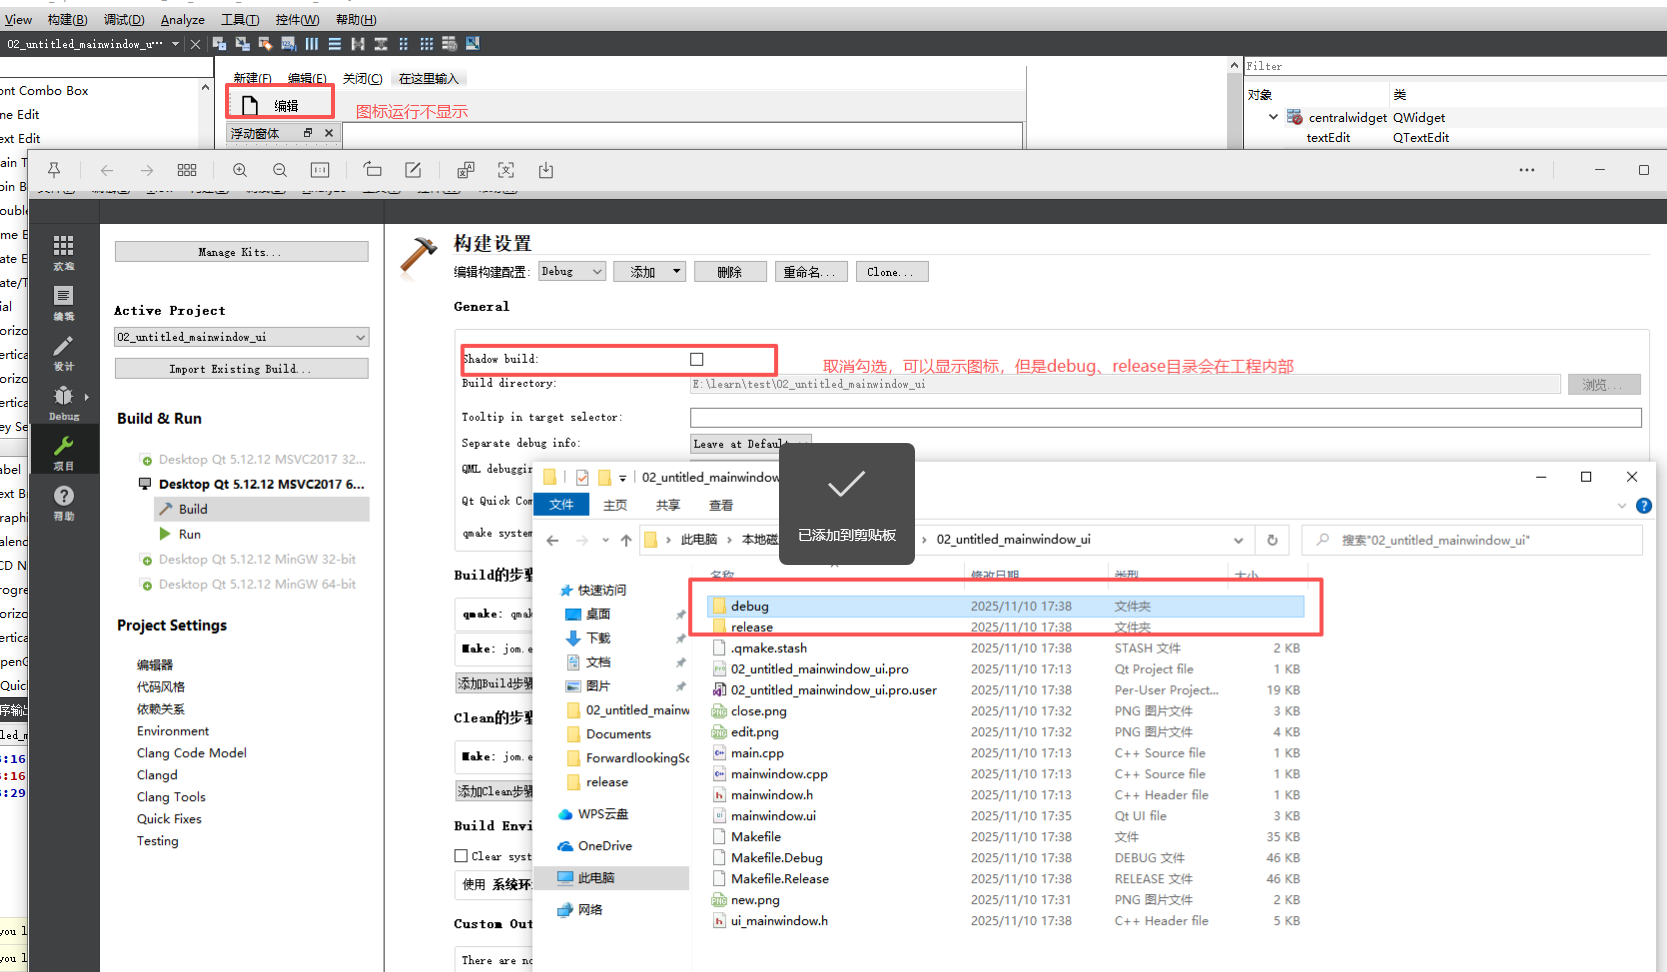The image size is (1667, 972).
Task: Click the 添加Build步骤 button
Action: pos(495,683)
